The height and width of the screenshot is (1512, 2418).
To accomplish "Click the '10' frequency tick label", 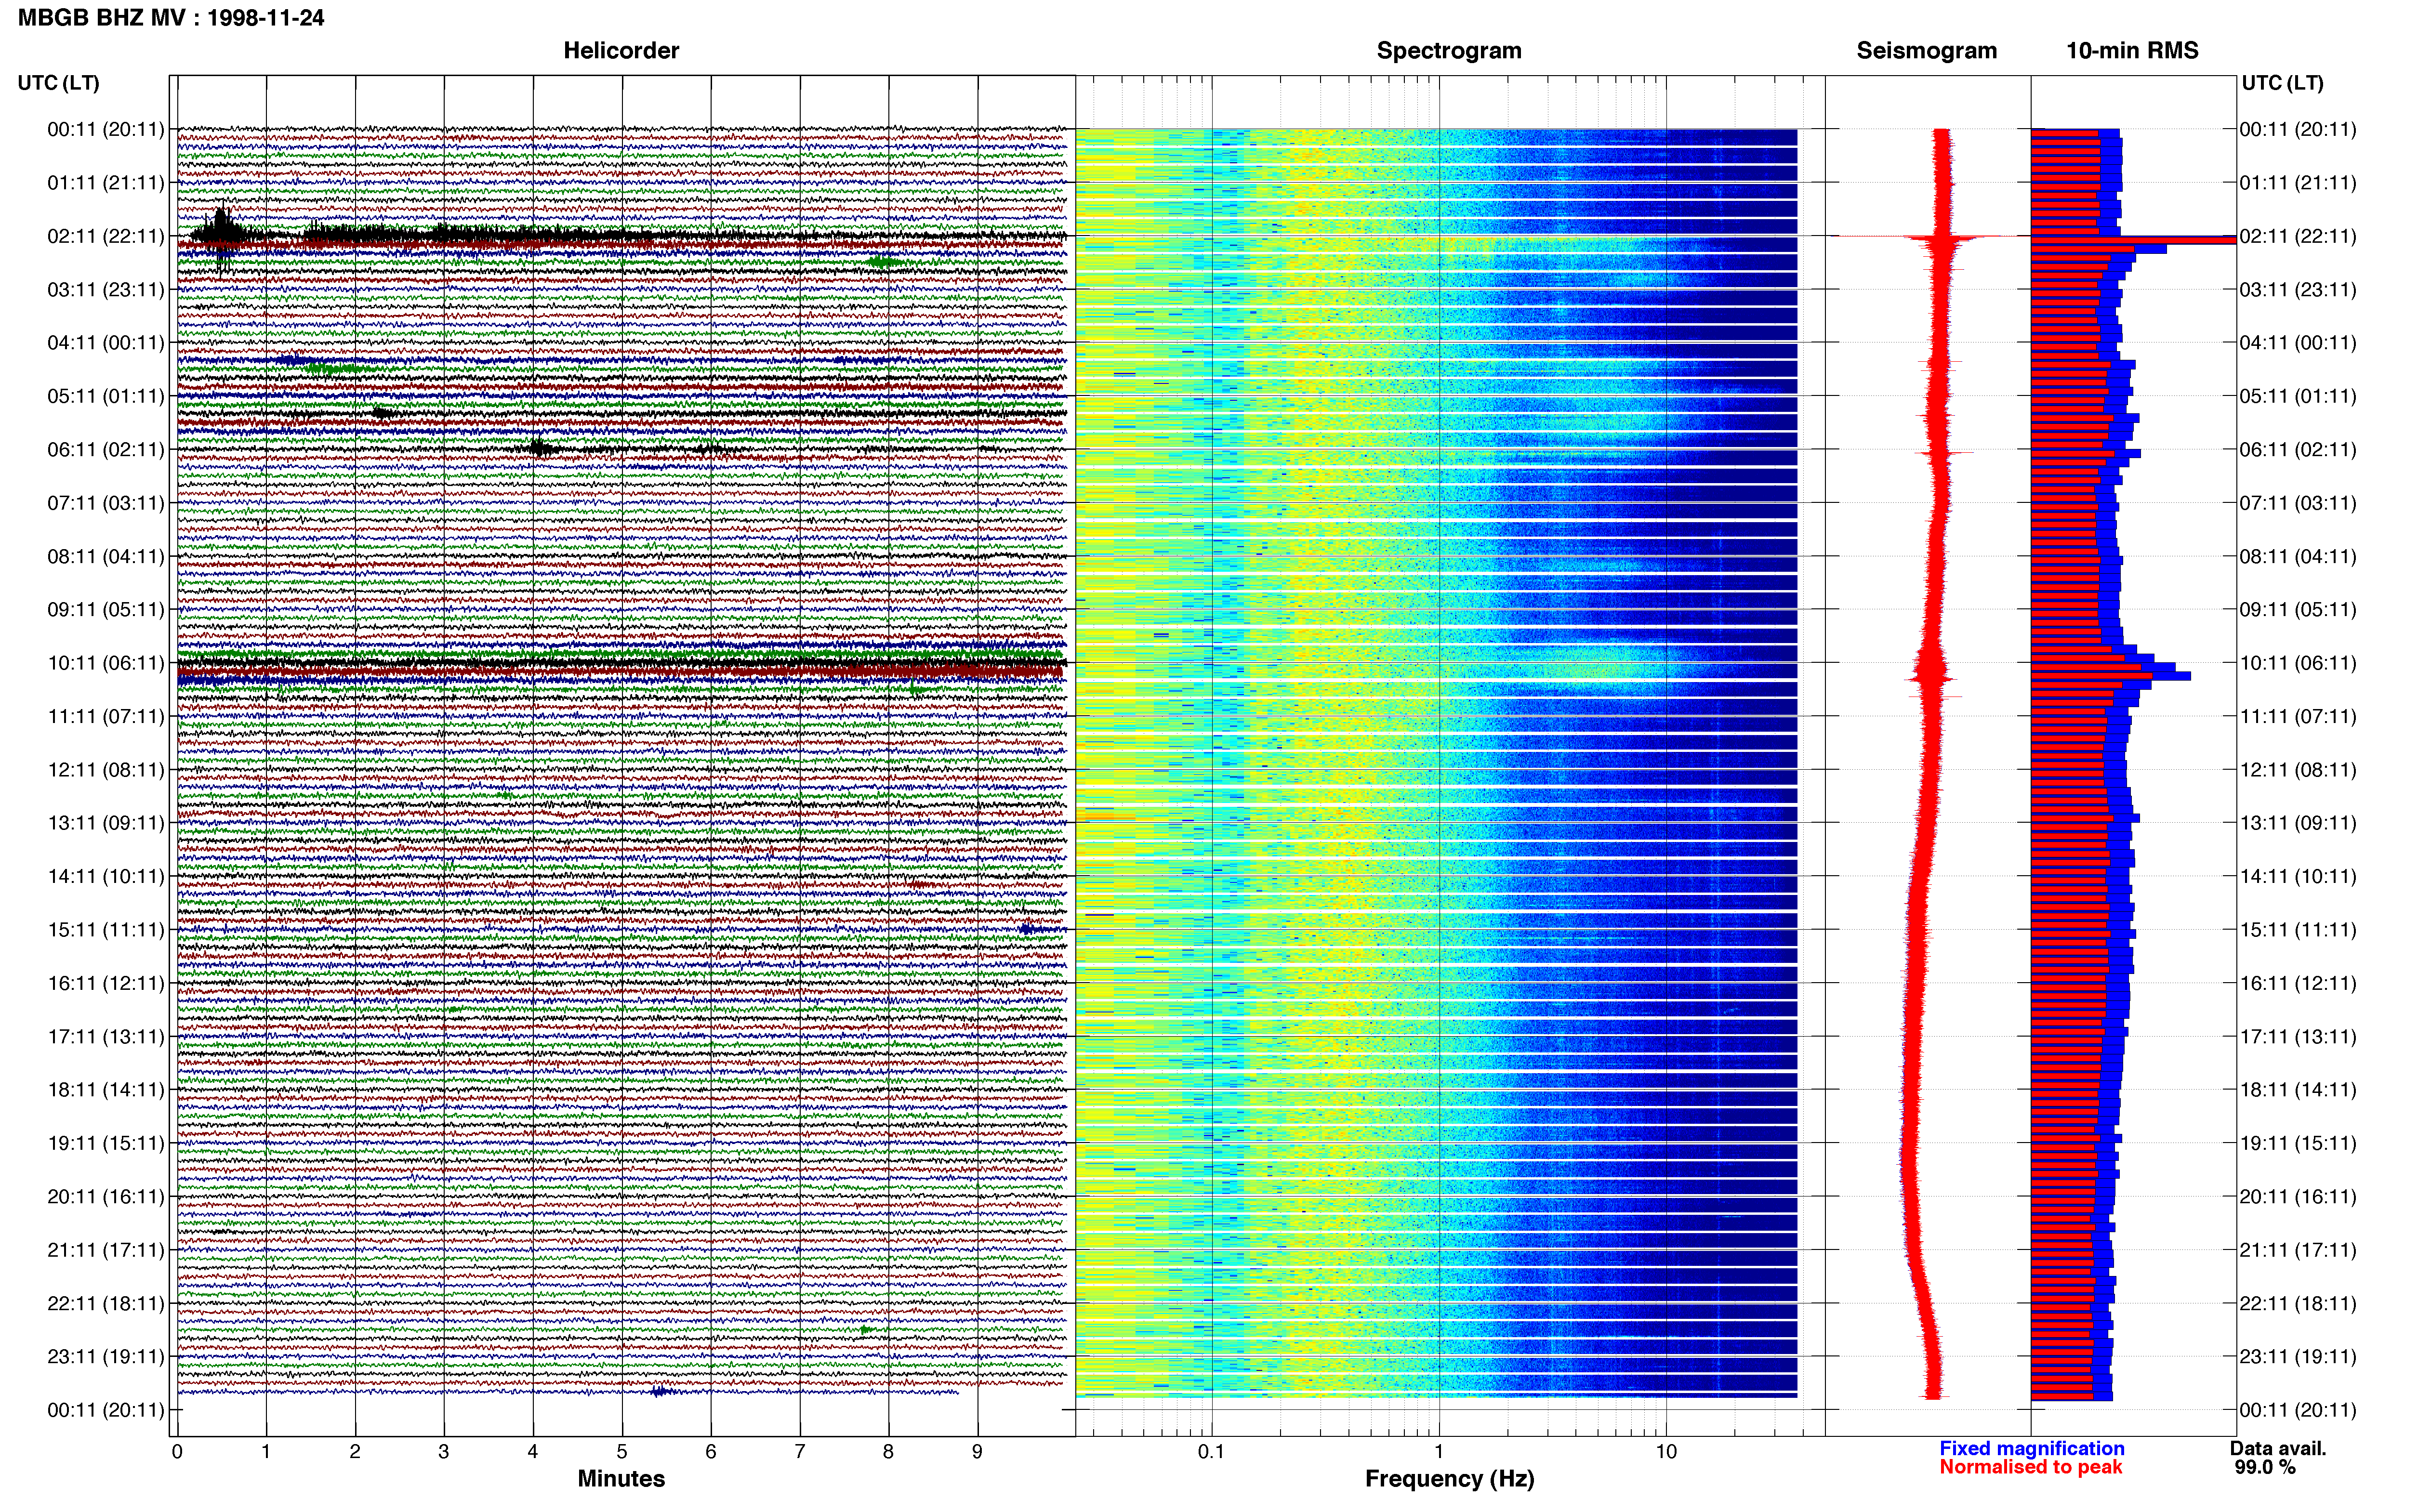I will pos(1665,1451).
